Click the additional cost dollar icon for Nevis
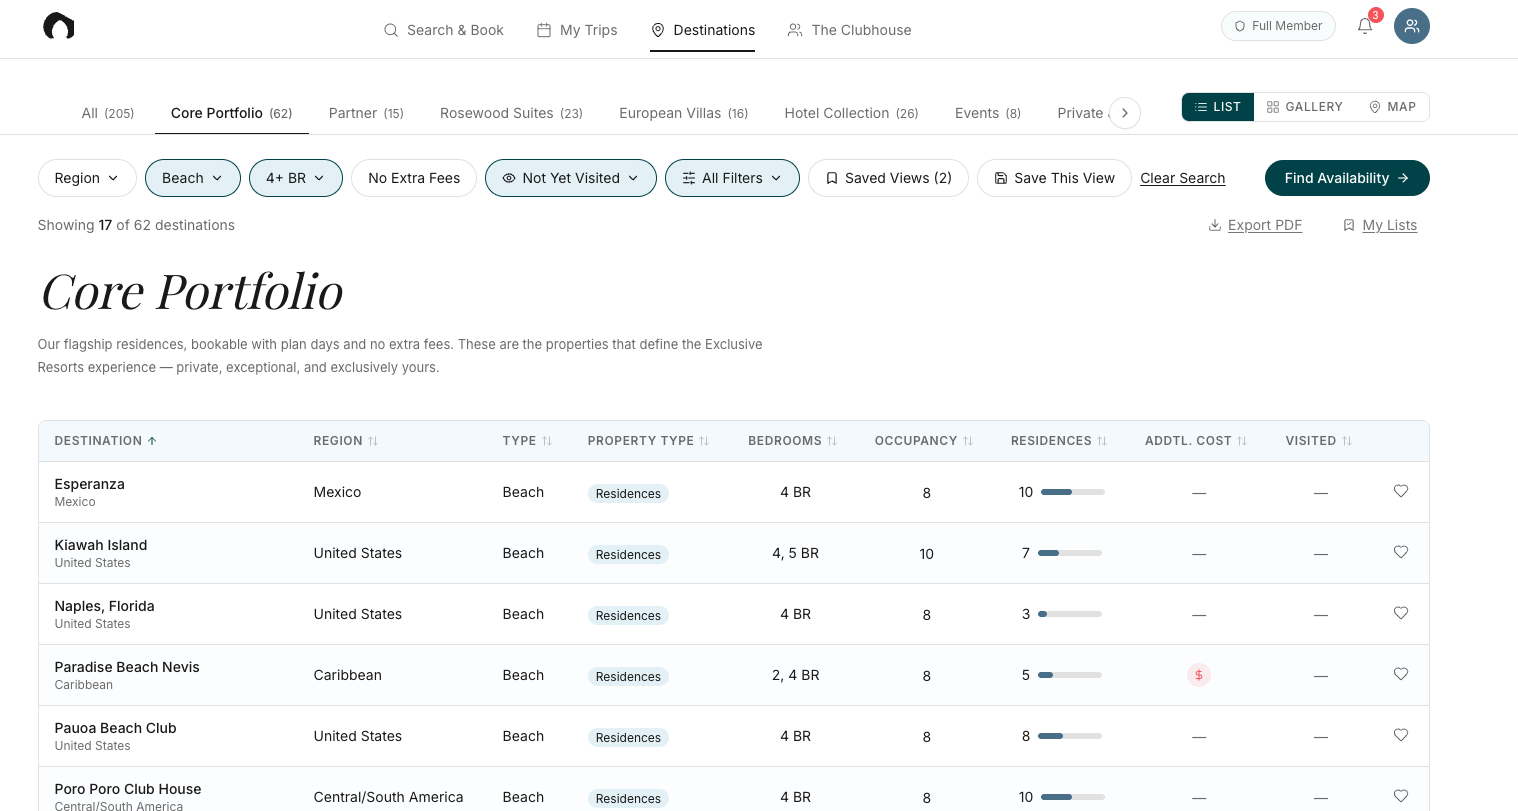 coord(1199,675)
